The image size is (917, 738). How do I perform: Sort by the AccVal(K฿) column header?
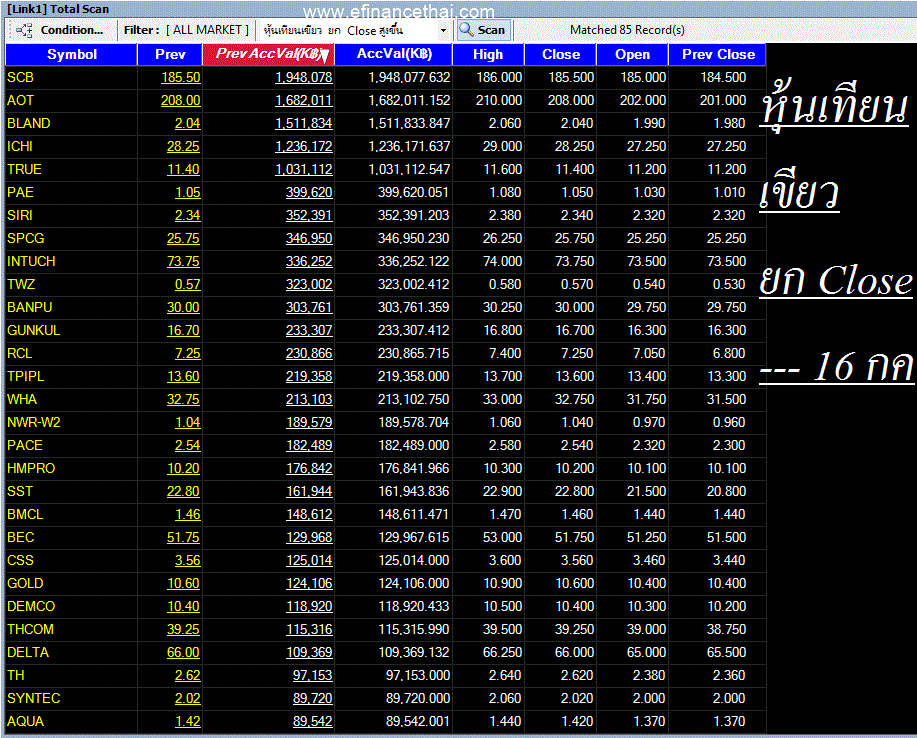[x=394, y=54]
